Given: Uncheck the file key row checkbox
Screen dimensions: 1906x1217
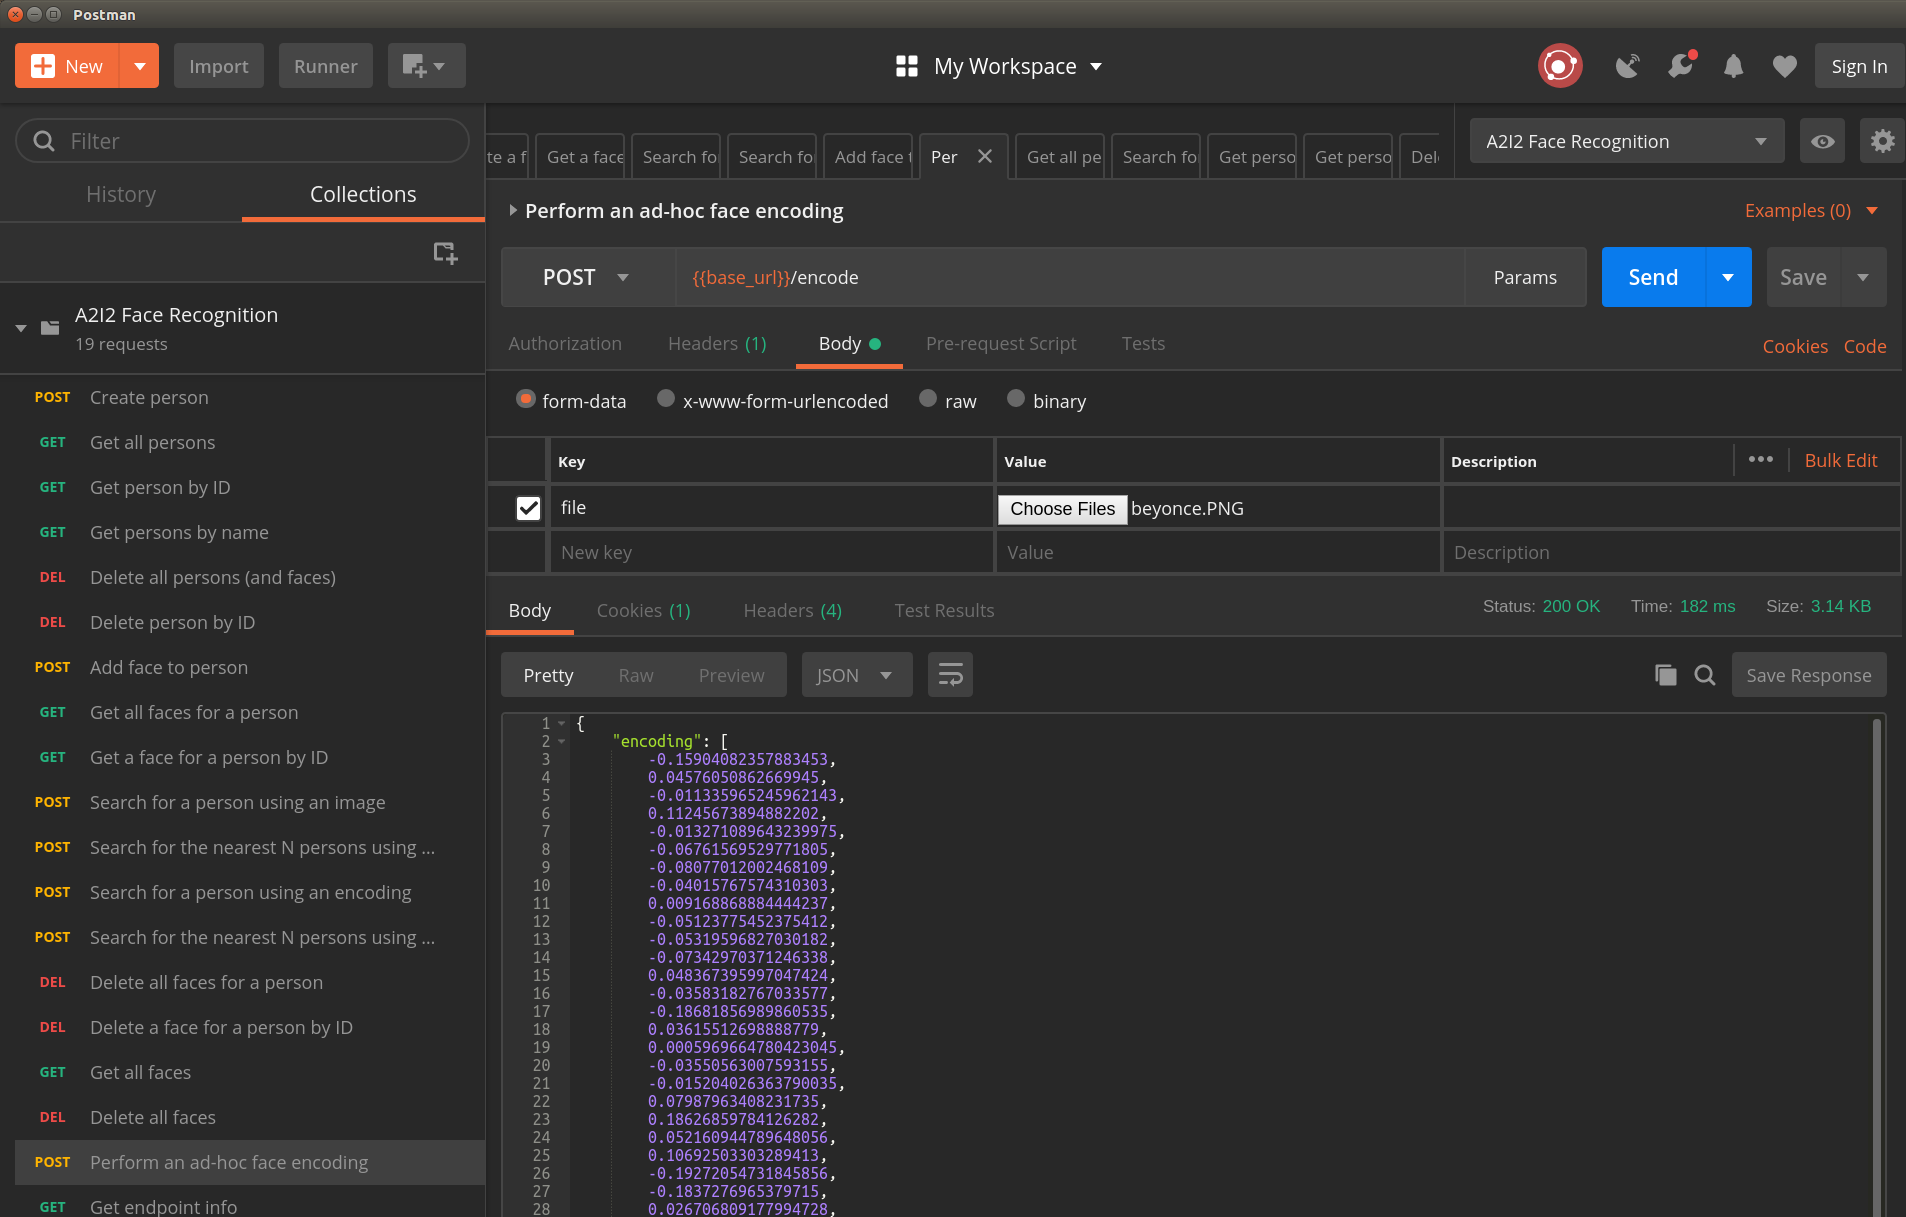Looking at the screenshot, I should click(x=528, y=508).
